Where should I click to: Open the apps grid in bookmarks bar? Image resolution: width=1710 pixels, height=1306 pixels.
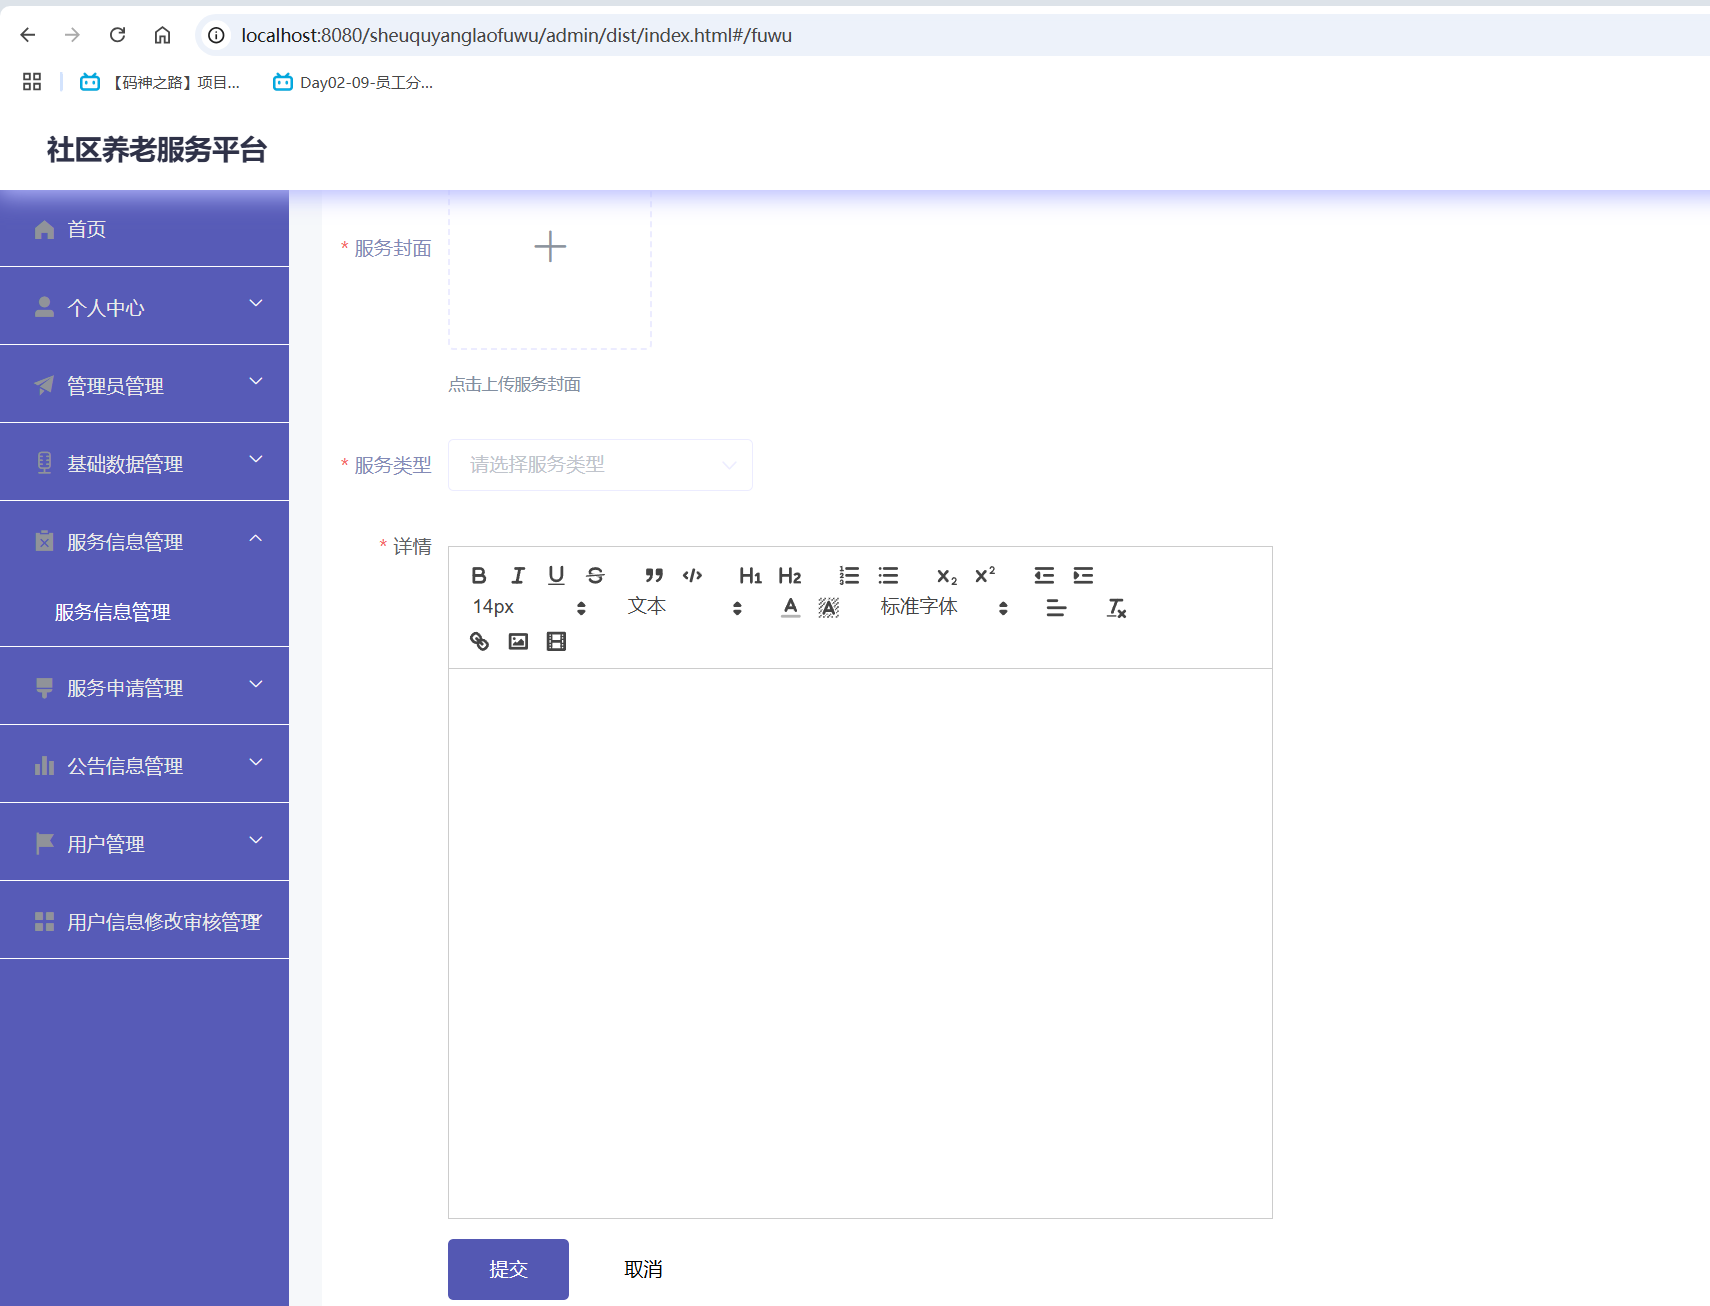coord(32,82)
